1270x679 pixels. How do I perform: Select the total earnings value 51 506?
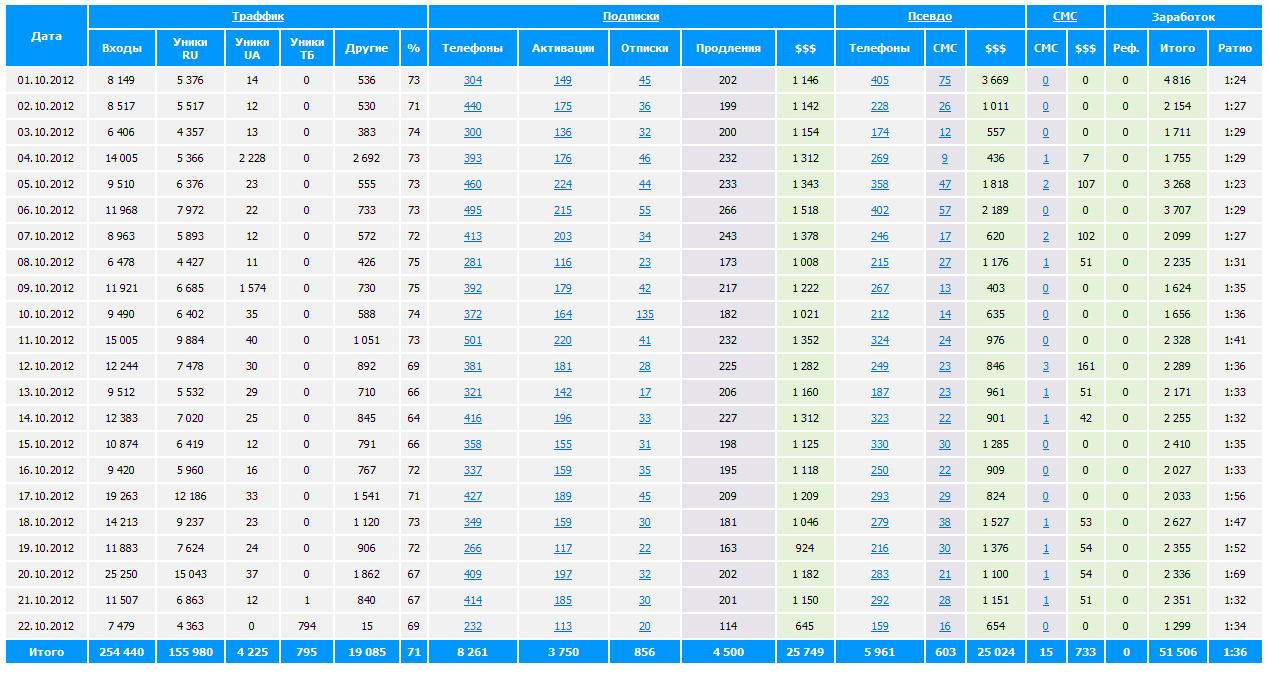point(1177,652)
